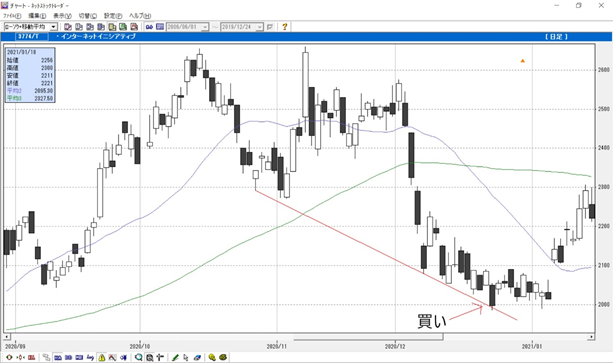
Task: Select the eraser tool in bottom toolbar
Action: point(197,357)
